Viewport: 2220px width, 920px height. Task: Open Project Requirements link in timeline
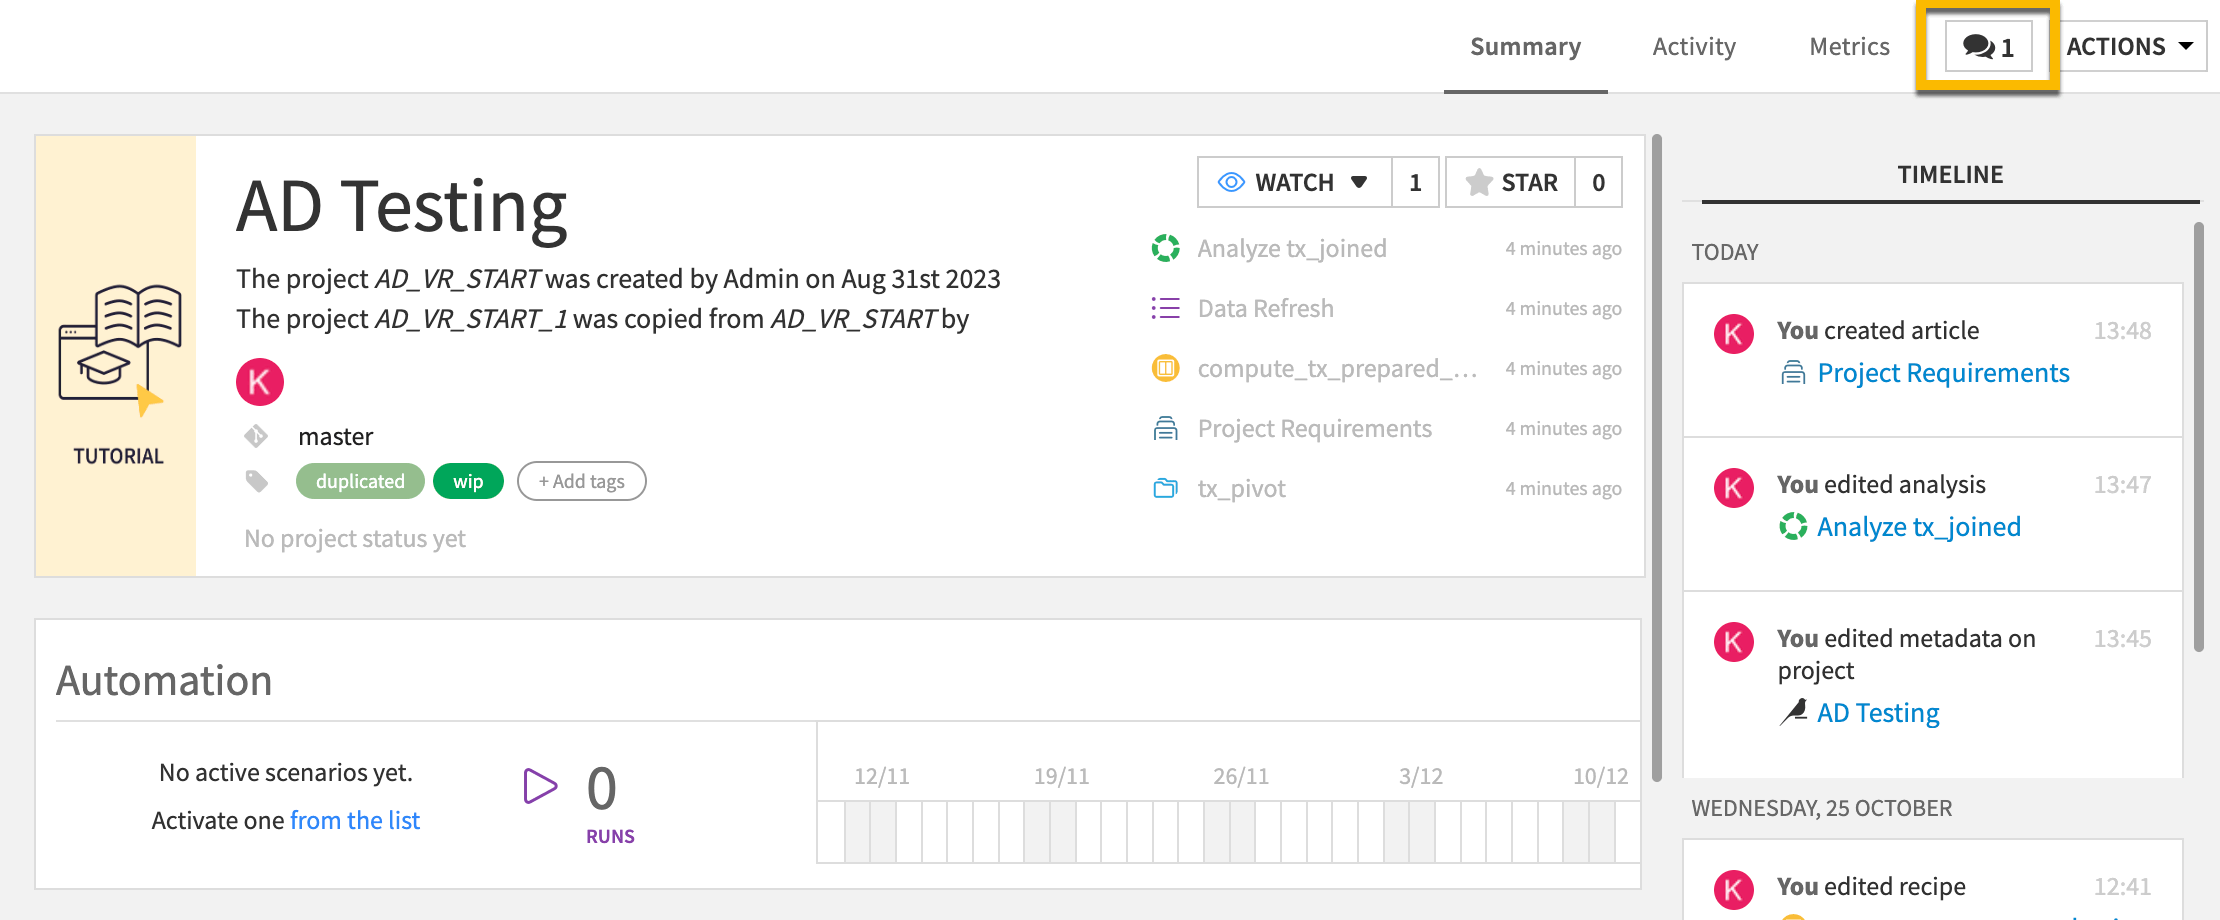pyautogui.click(x=1942, y=373)
